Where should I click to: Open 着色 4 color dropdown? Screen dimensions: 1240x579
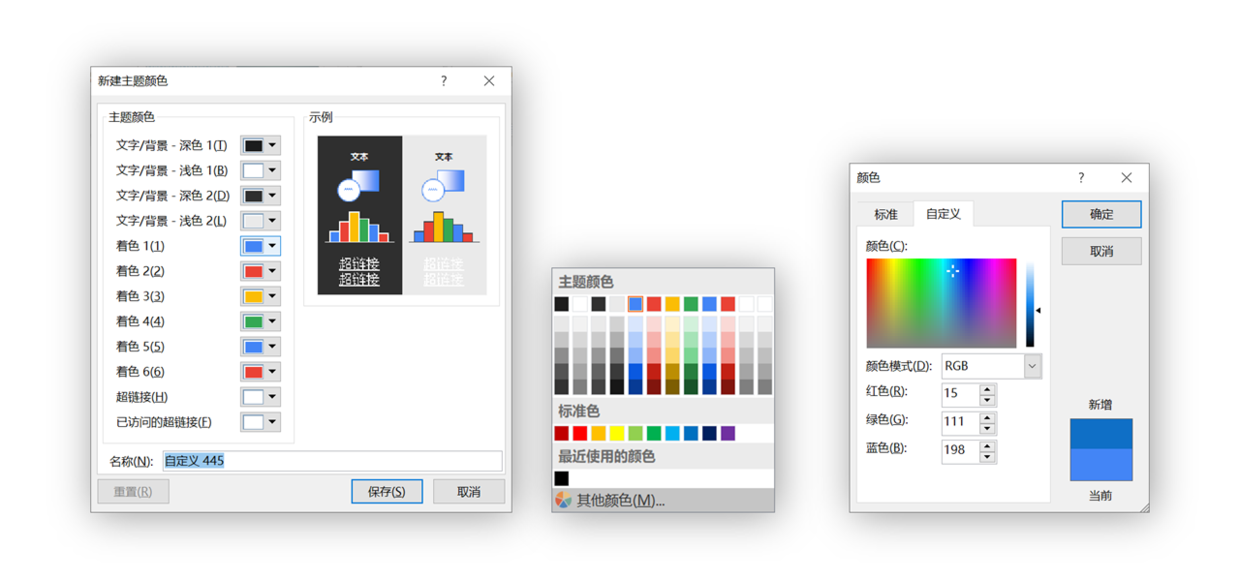tap(260, 322)
